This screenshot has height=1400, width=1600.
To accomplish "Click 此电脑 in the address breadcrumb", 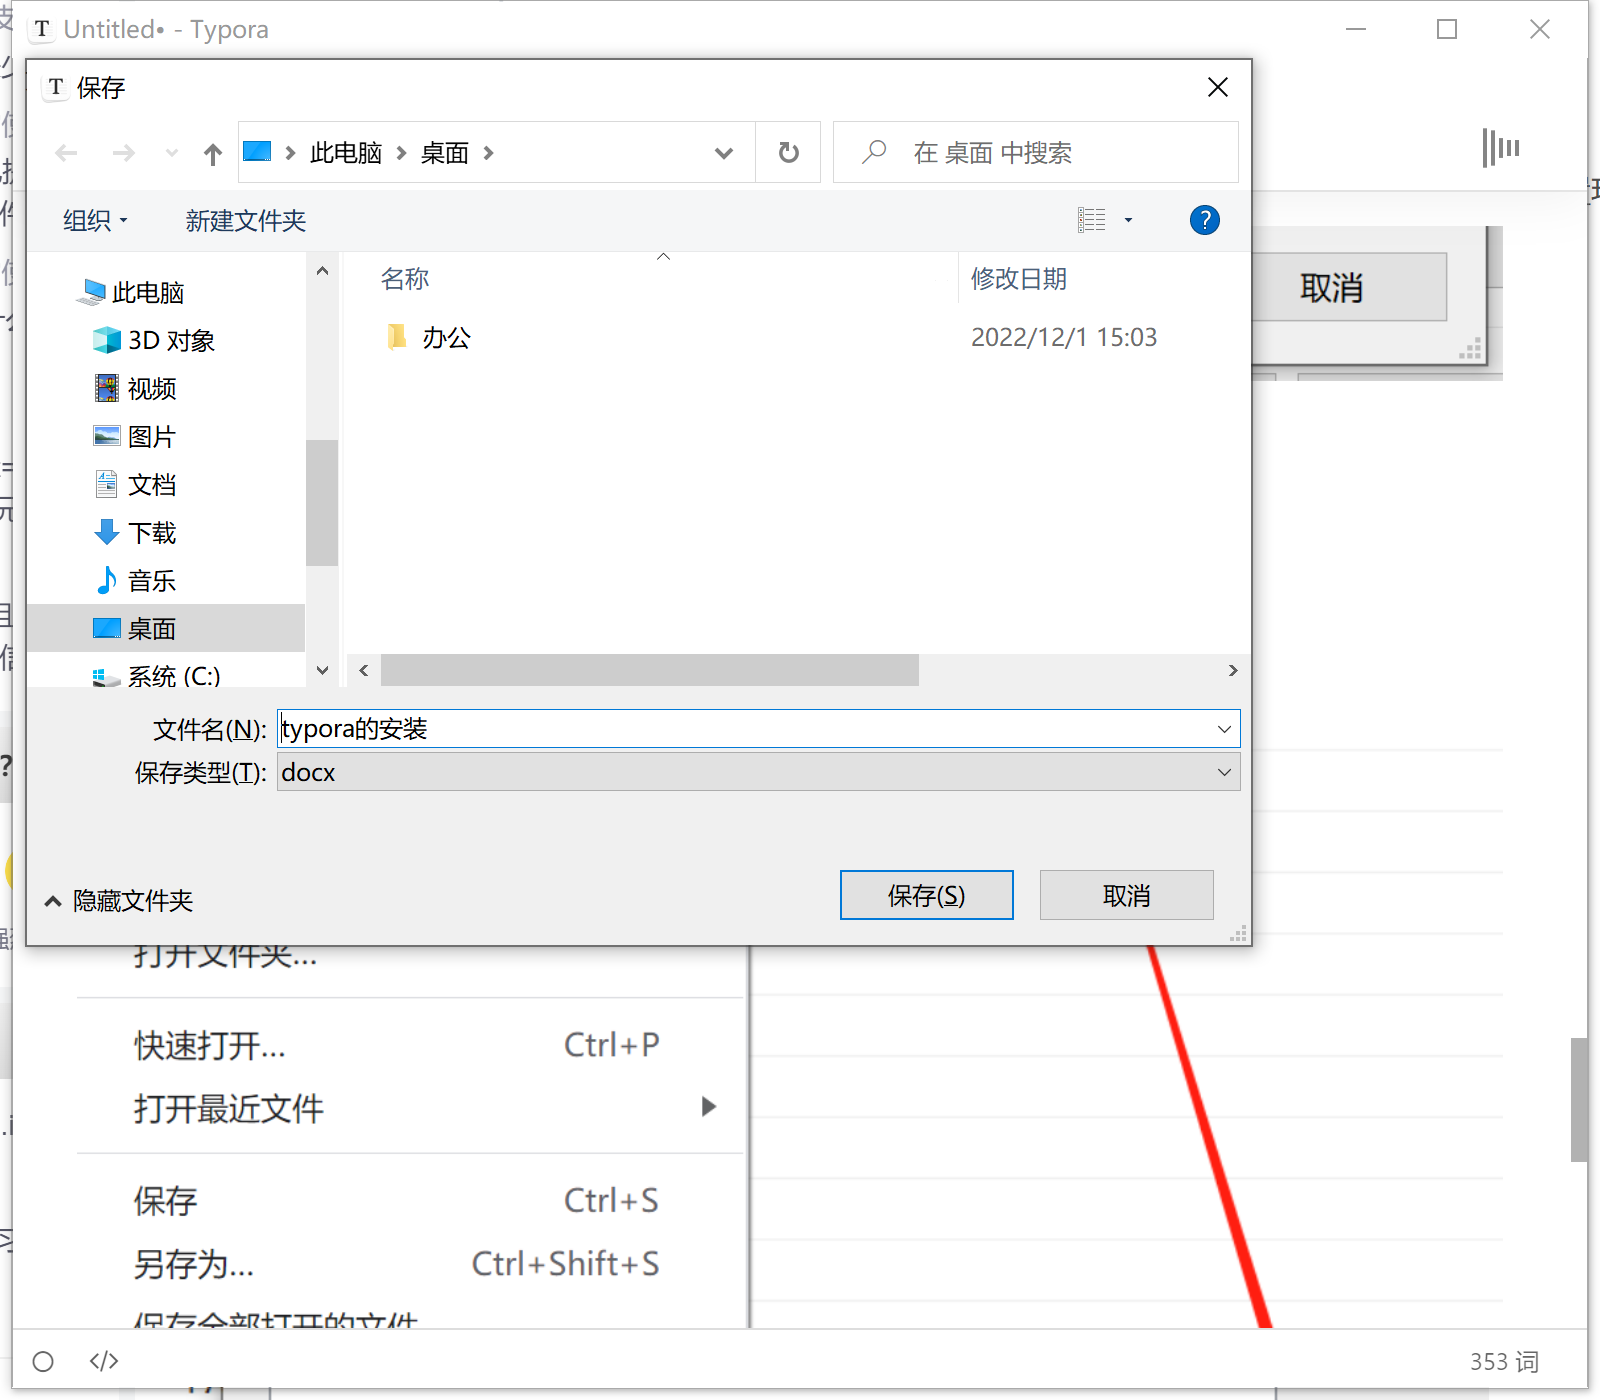I will [346, 153].
